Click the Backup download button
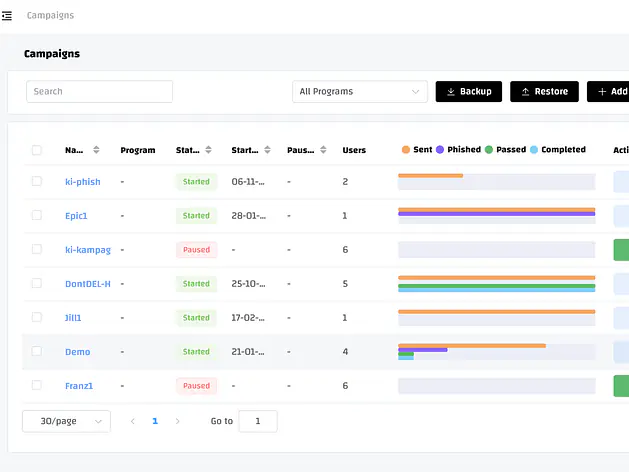This screenshot has width=629, height=472. [x=468, y=91]
